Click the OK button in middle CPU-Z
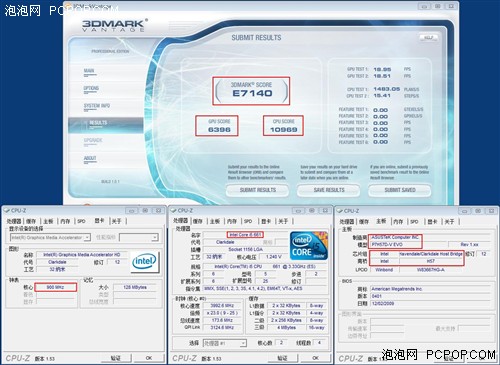This screenshot has width=500, height=365. (x=315, y=358)
